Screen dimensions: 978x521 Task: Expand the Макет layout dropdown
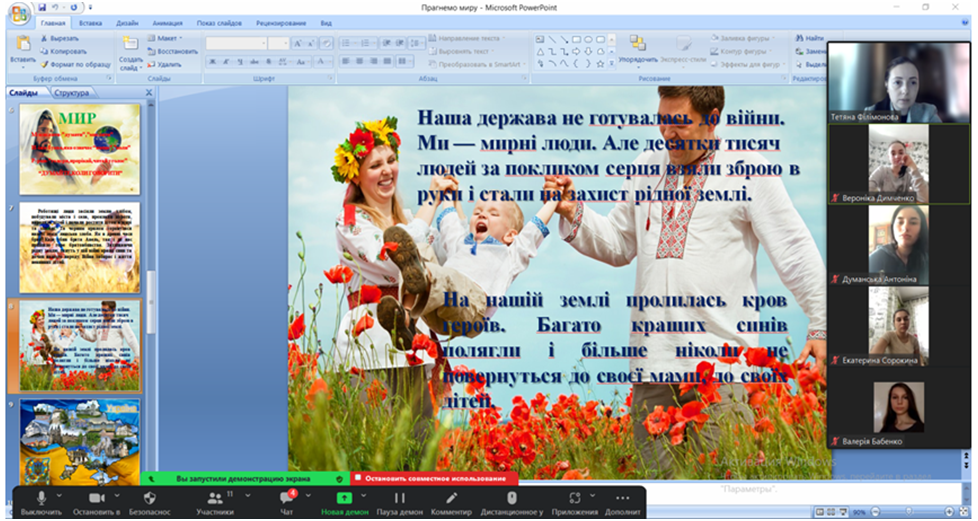click(168, 38)
